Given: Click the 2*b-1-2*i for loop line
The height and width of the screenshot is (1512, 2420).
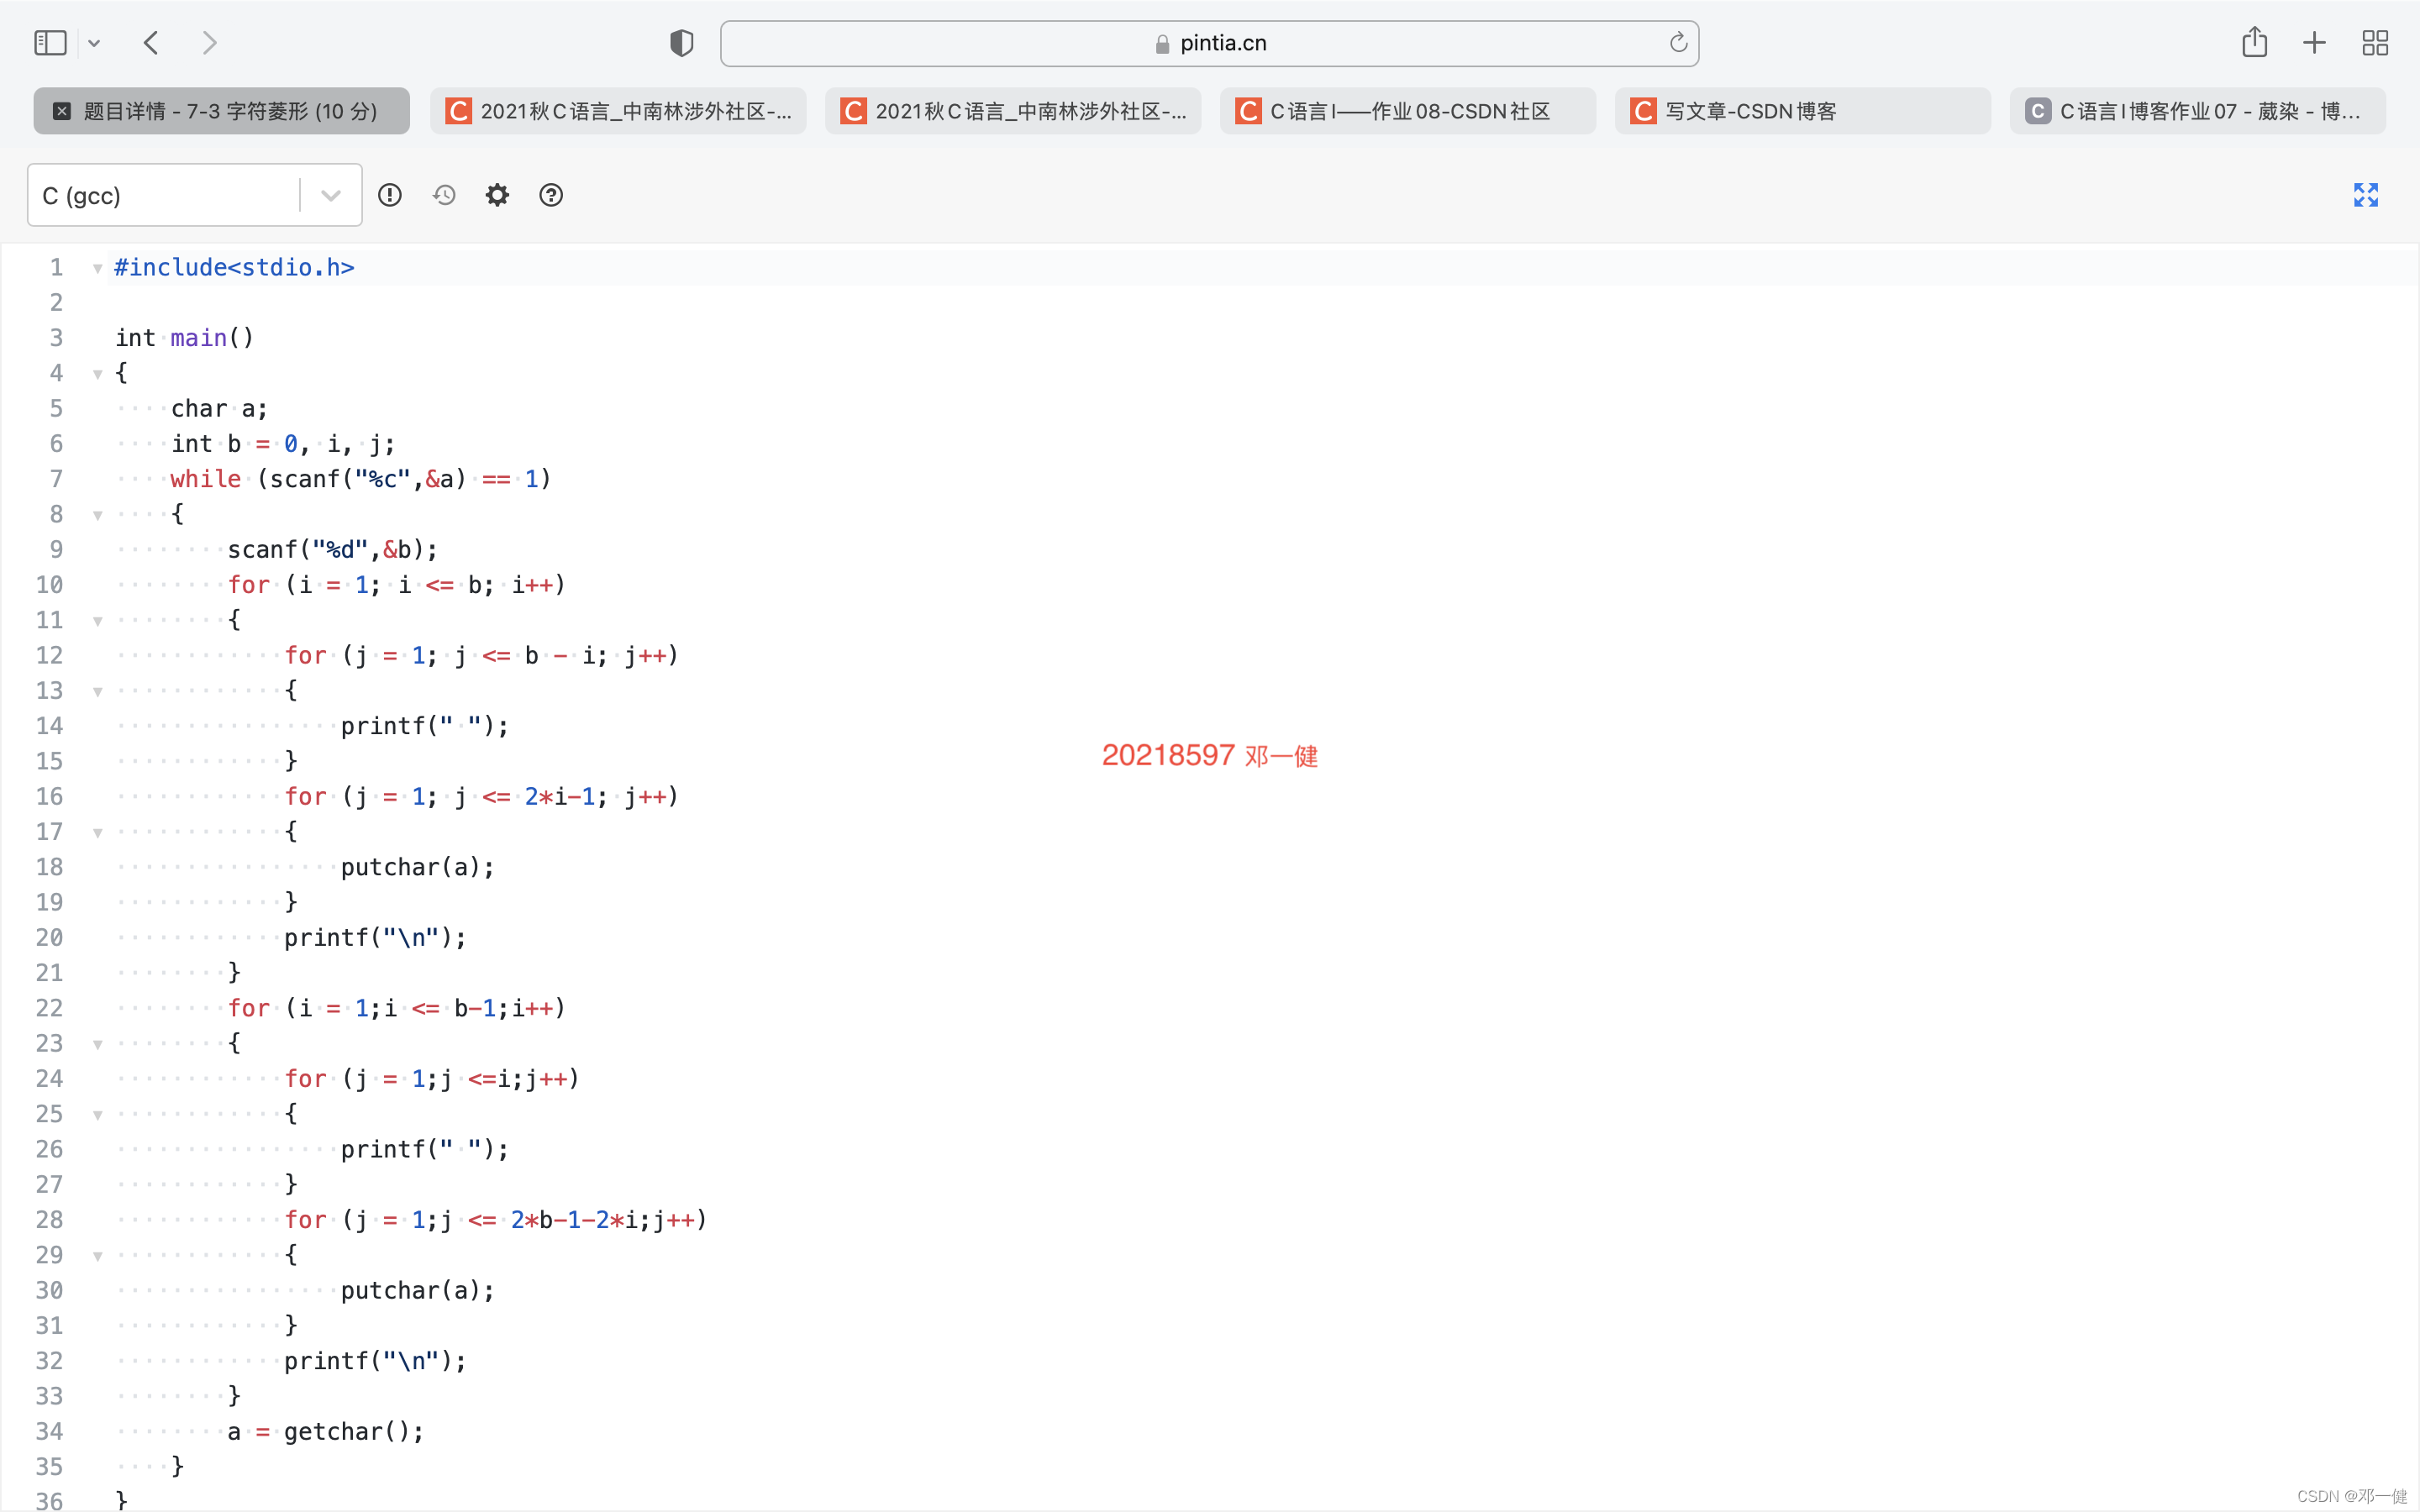Looking at the screenshot, I should 496,1220.
